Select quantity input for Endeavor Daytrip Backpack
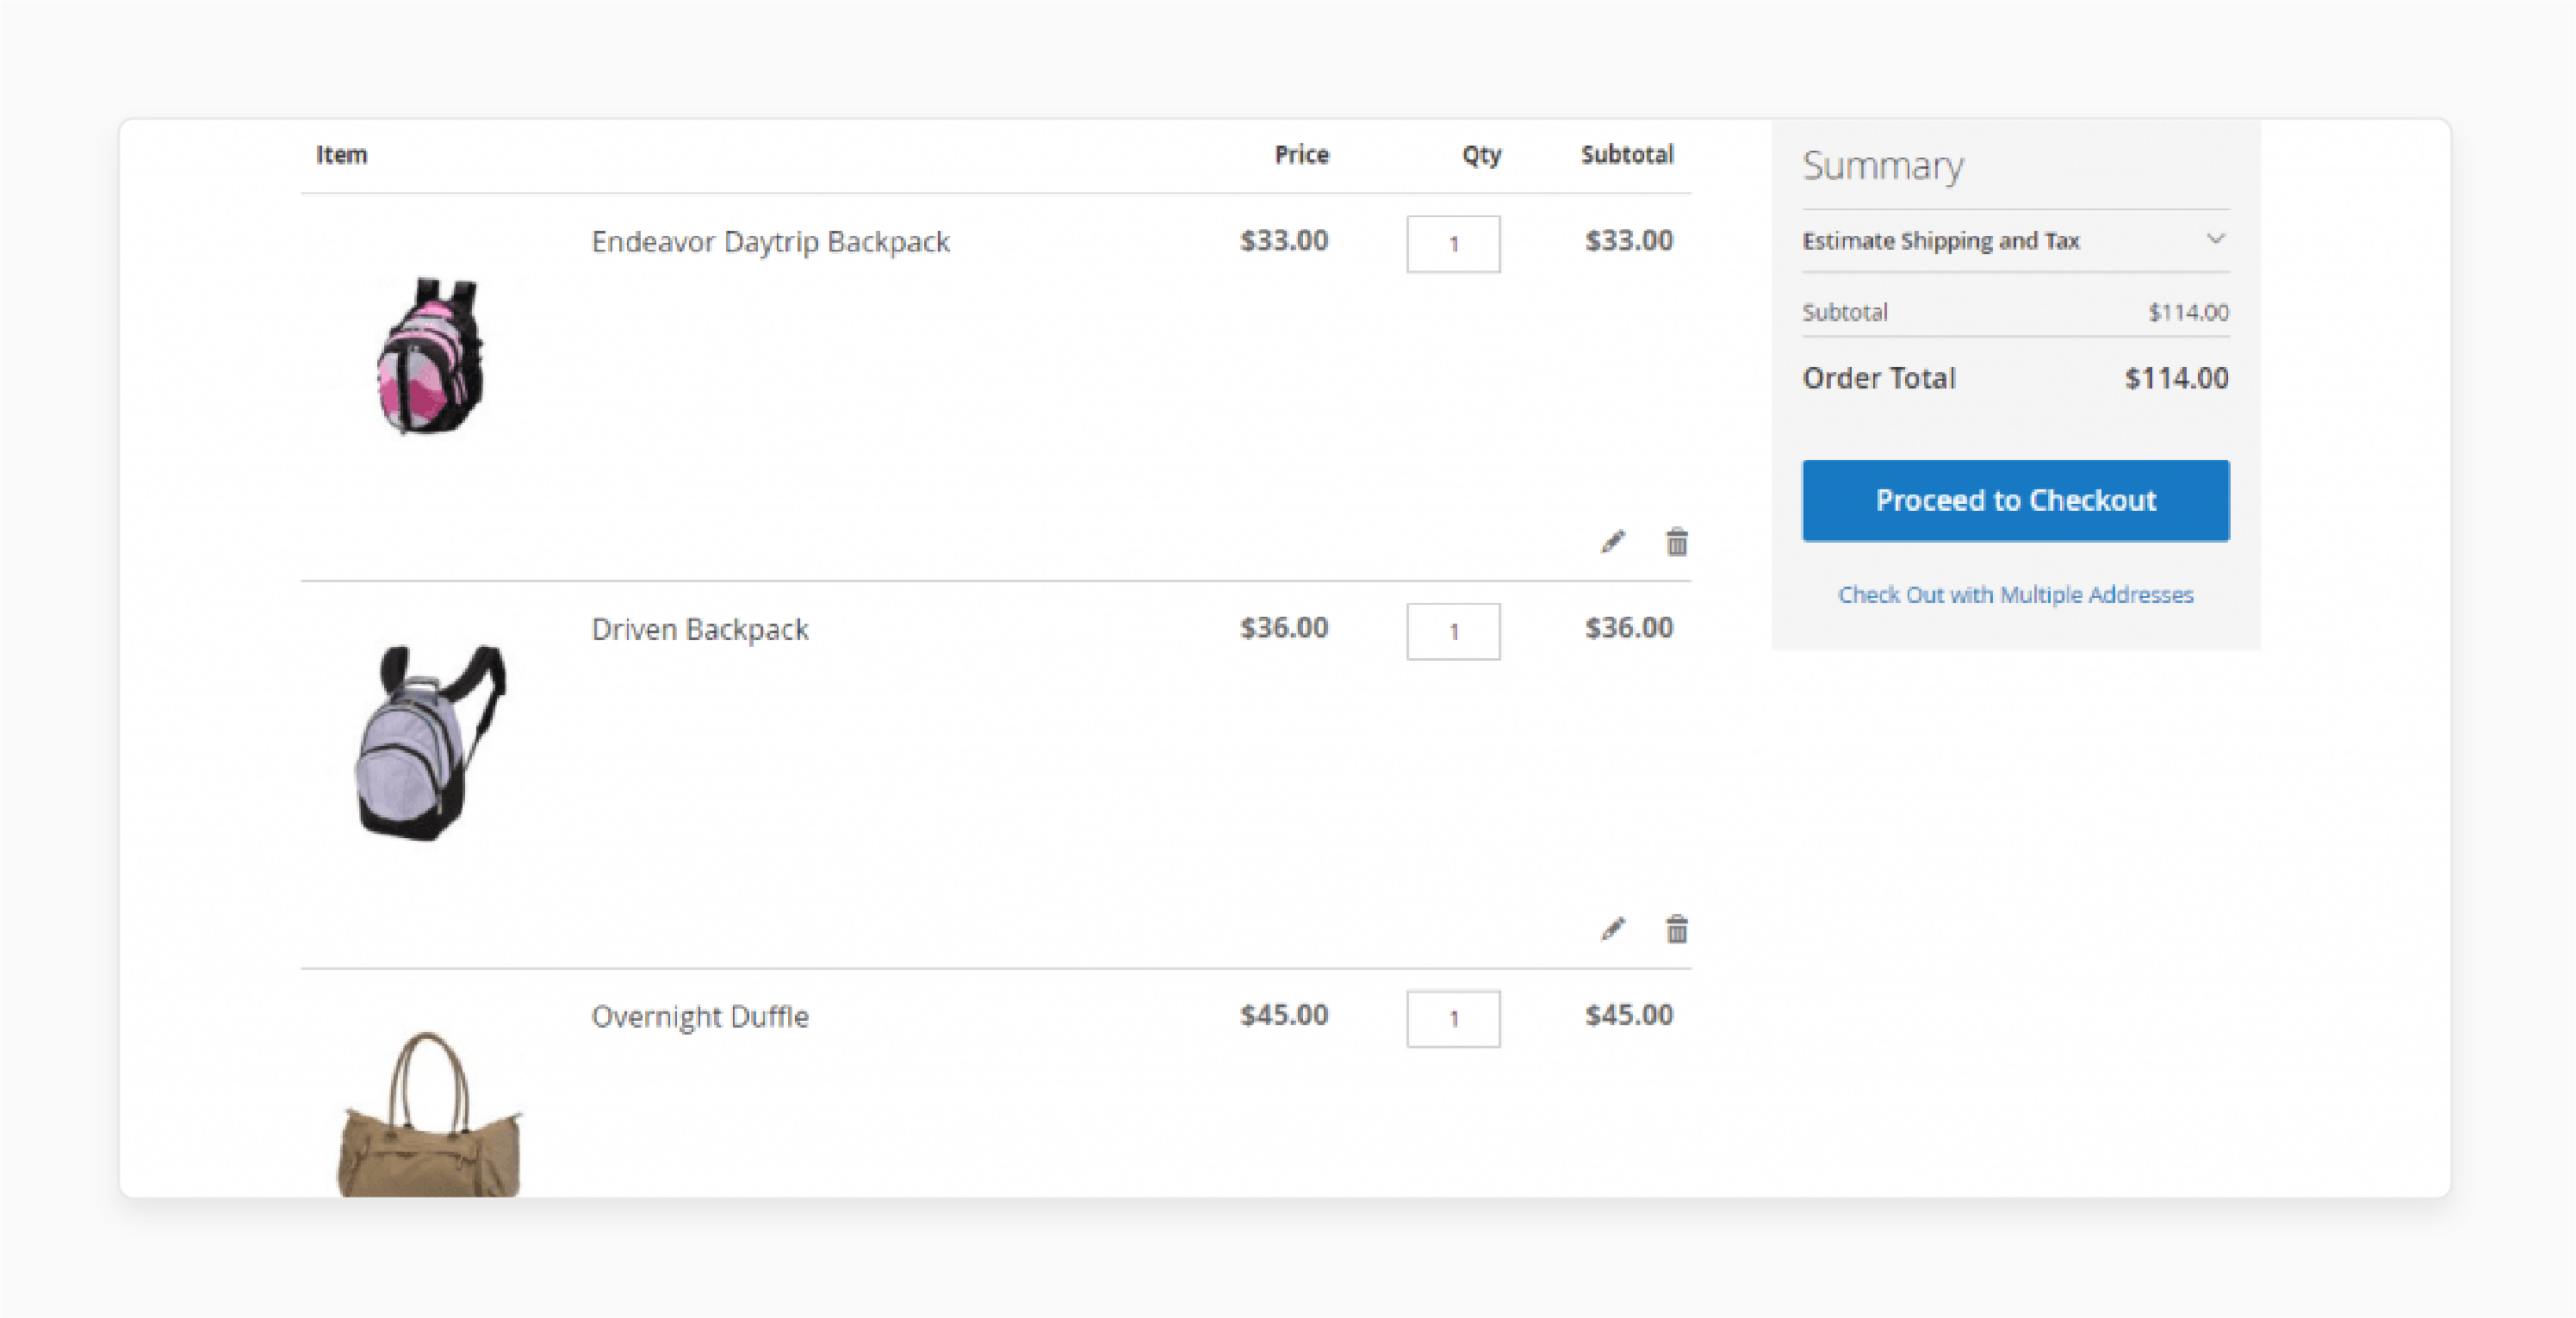Screen dimensions: 2576x1318 1452,244
